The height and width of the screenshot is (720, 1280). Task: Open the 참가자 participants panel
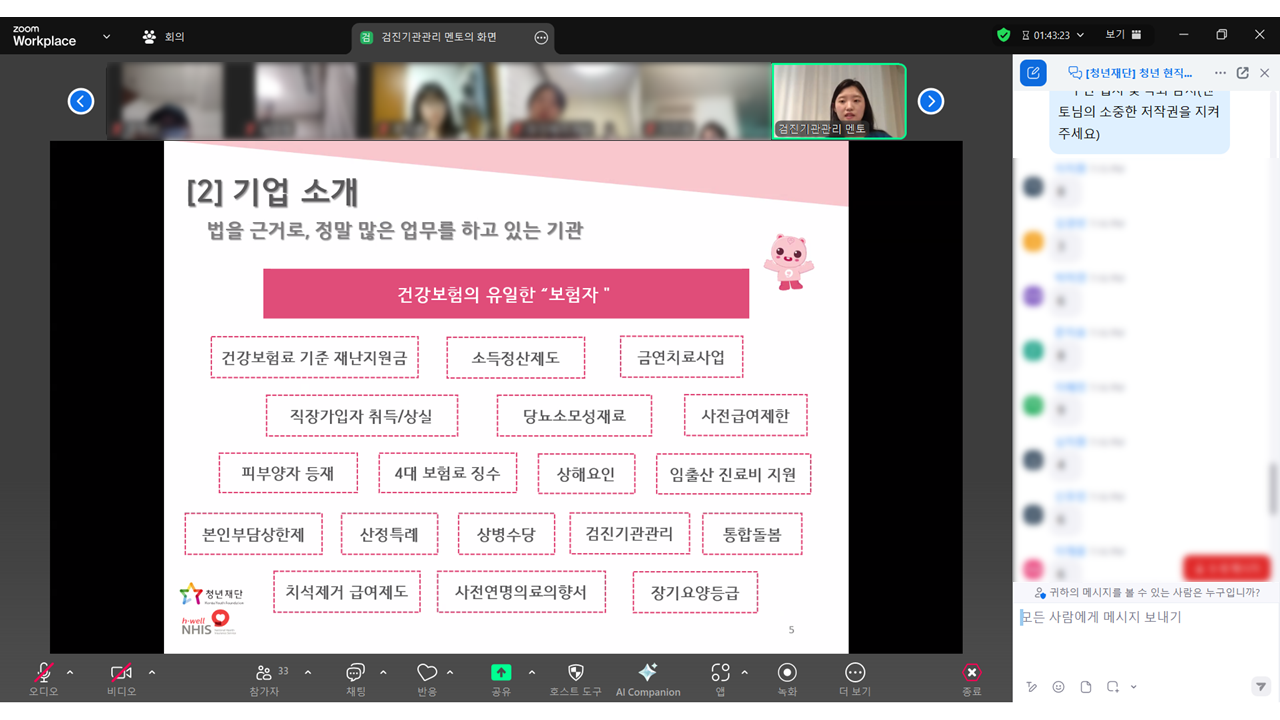264,673
